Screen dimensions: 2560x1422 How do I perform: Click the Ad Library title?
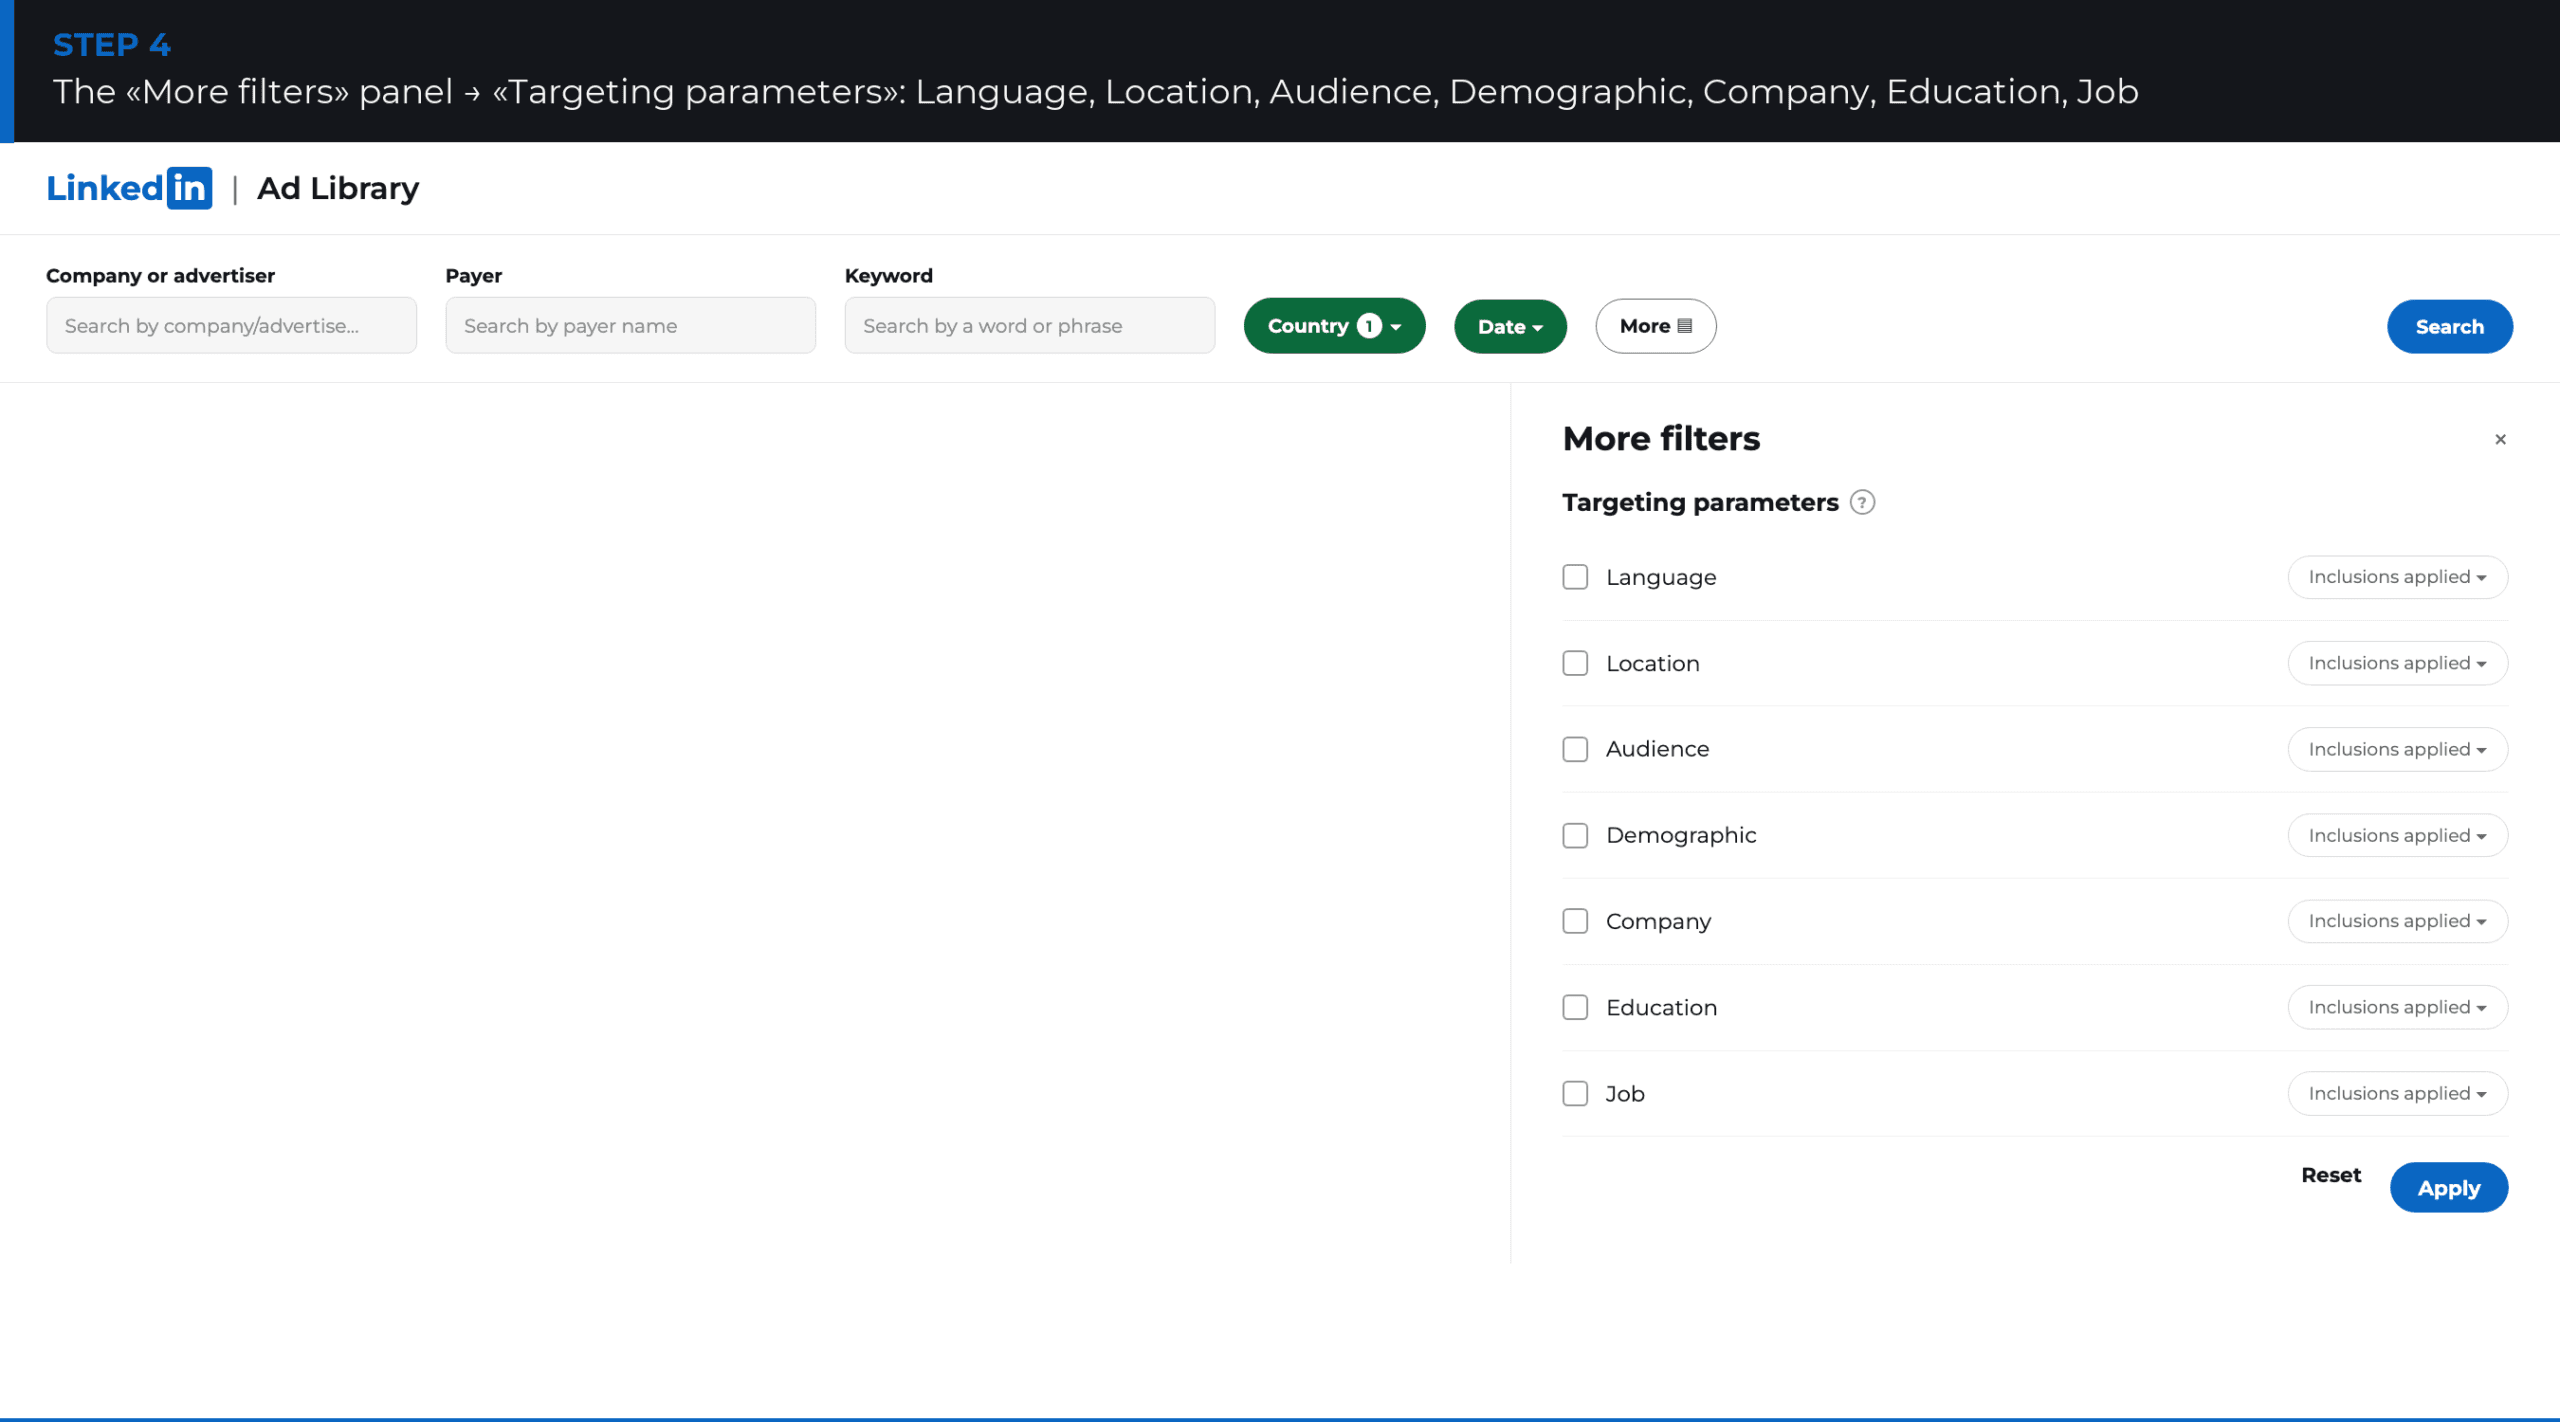click(x=338, y=188)
